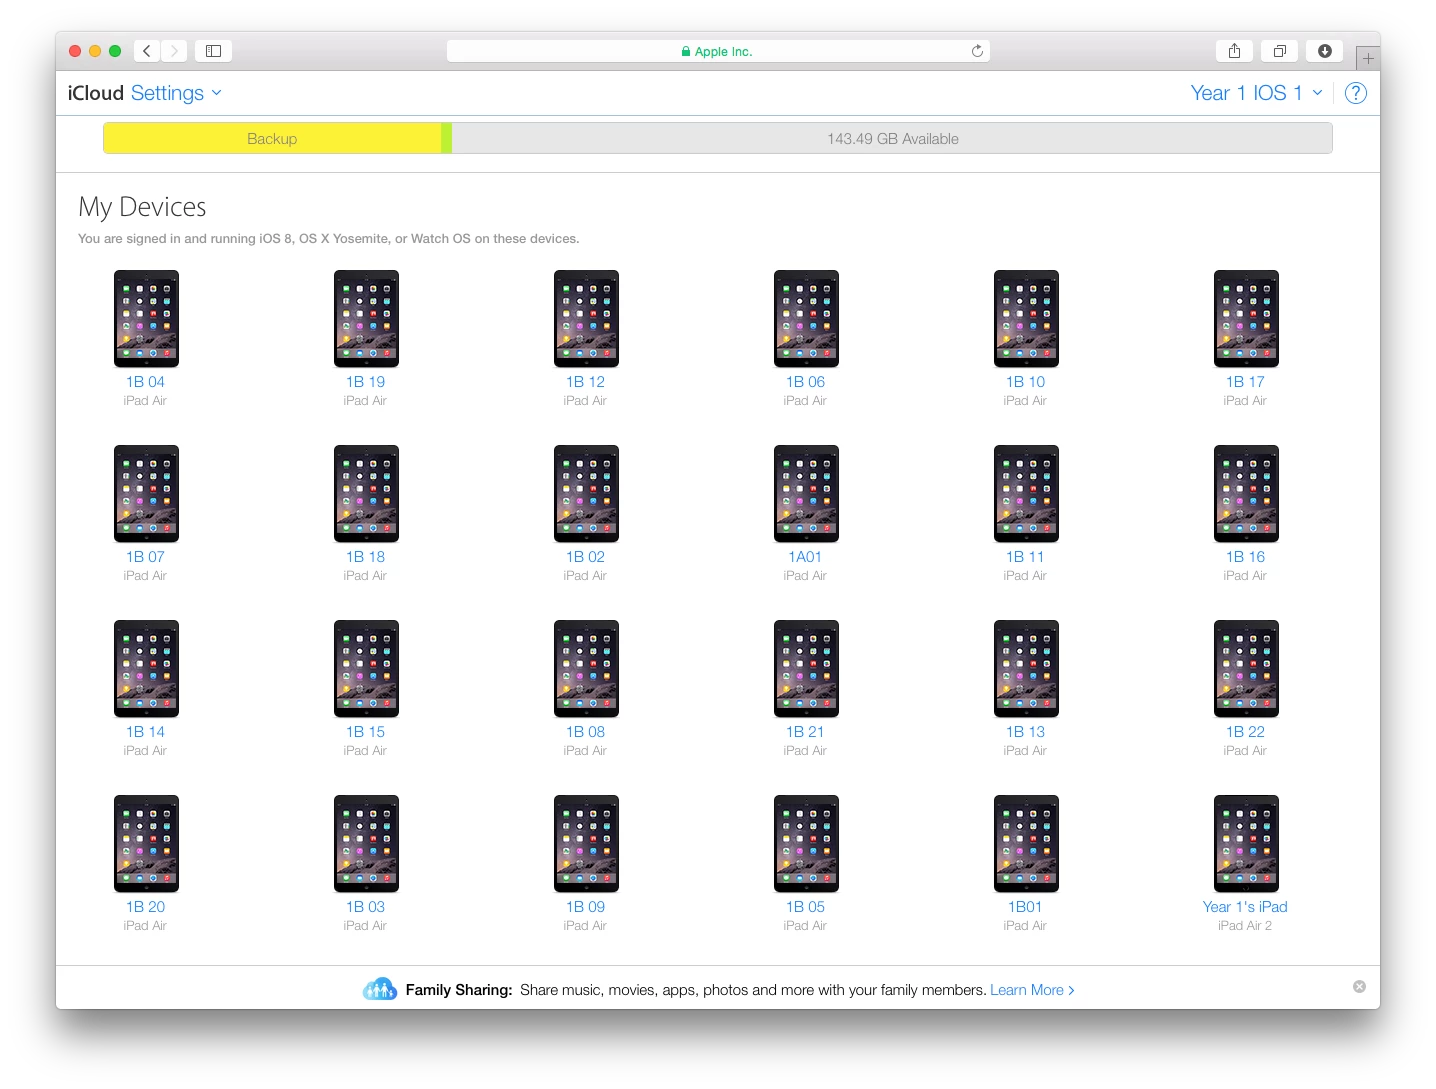Open the Share menu icon

1235,51
